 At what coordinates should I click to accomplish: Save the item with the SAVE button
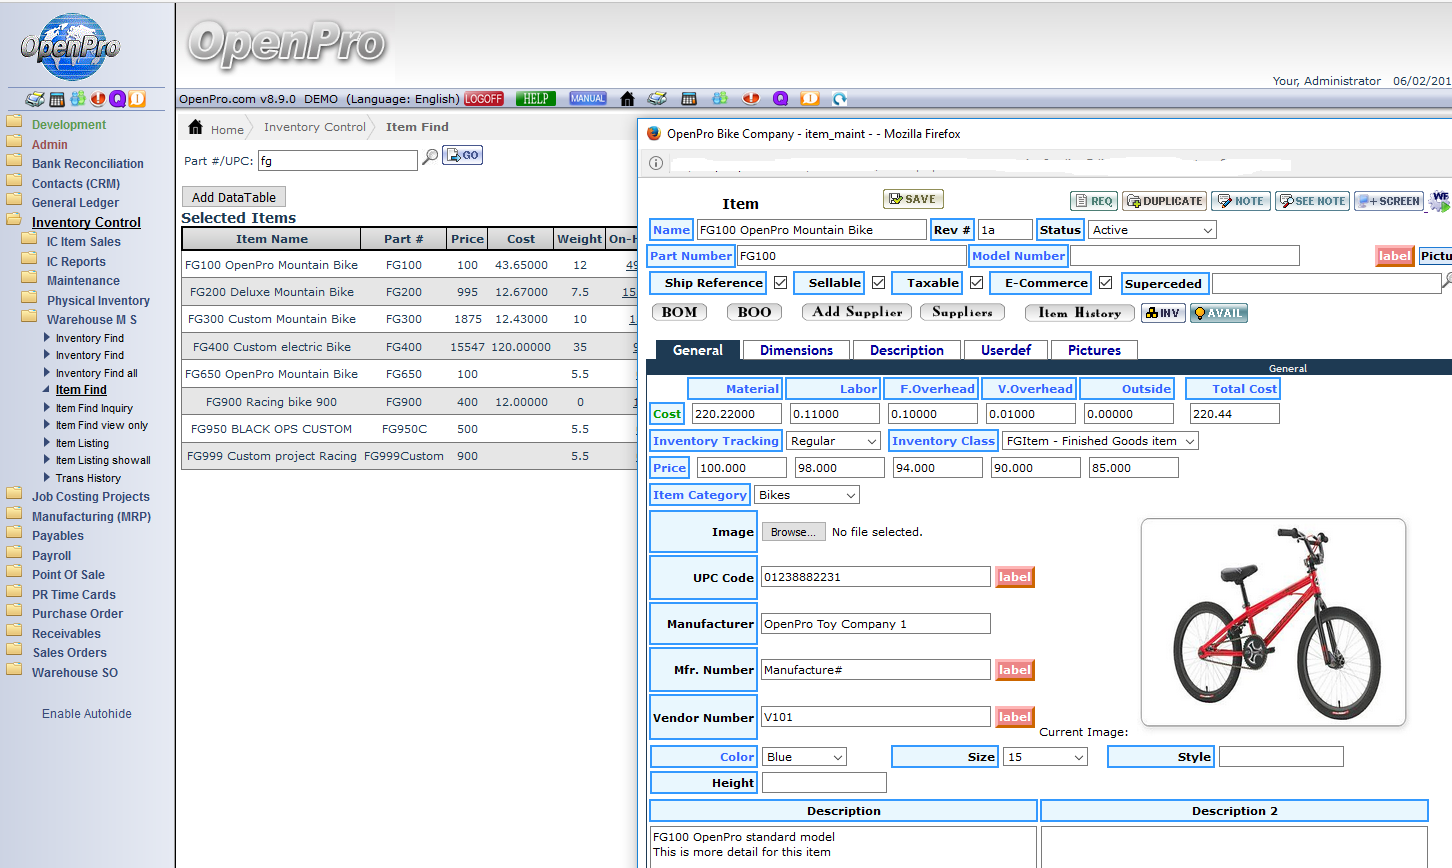pyautogui.click(x=913, y=199)
